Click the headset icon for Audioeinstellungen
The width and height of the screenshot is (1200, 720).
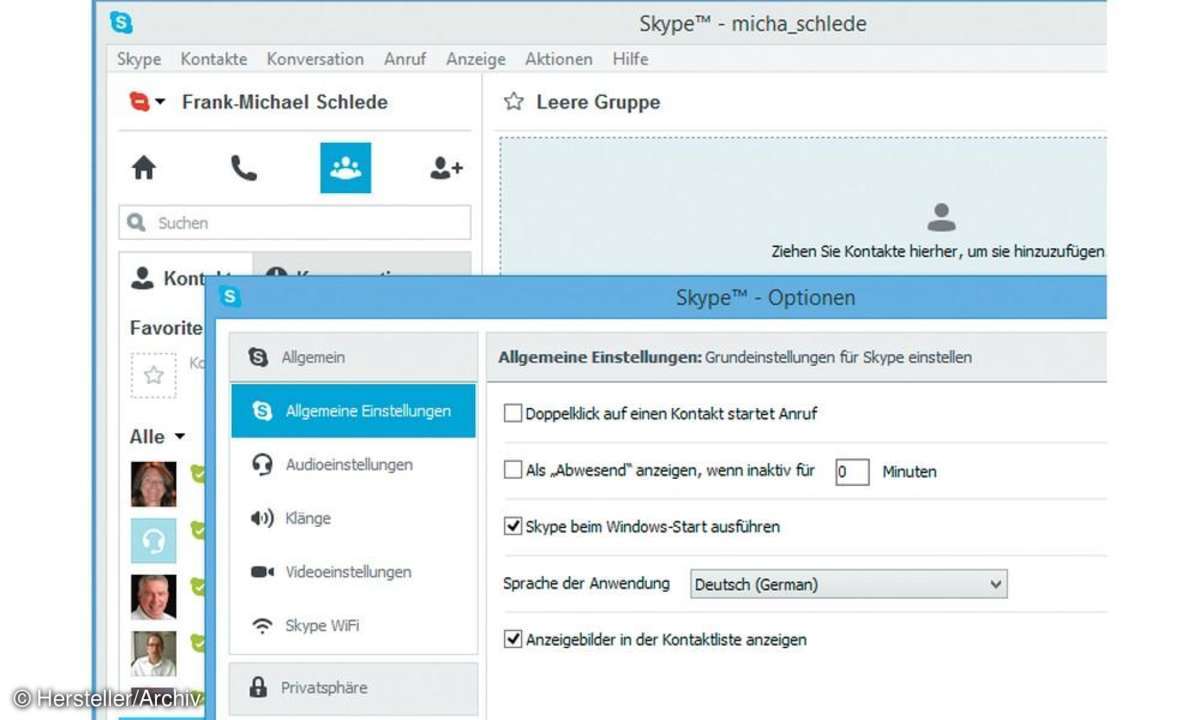pos(263,465)
